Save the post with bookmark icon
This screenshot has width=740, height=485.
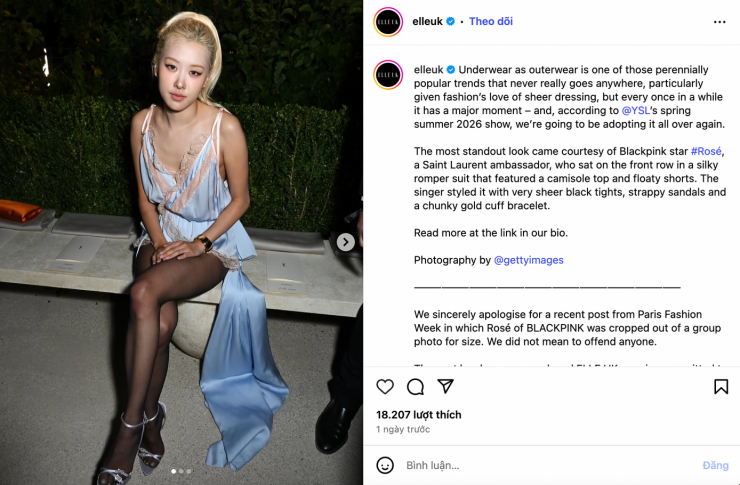click(721, 387)
